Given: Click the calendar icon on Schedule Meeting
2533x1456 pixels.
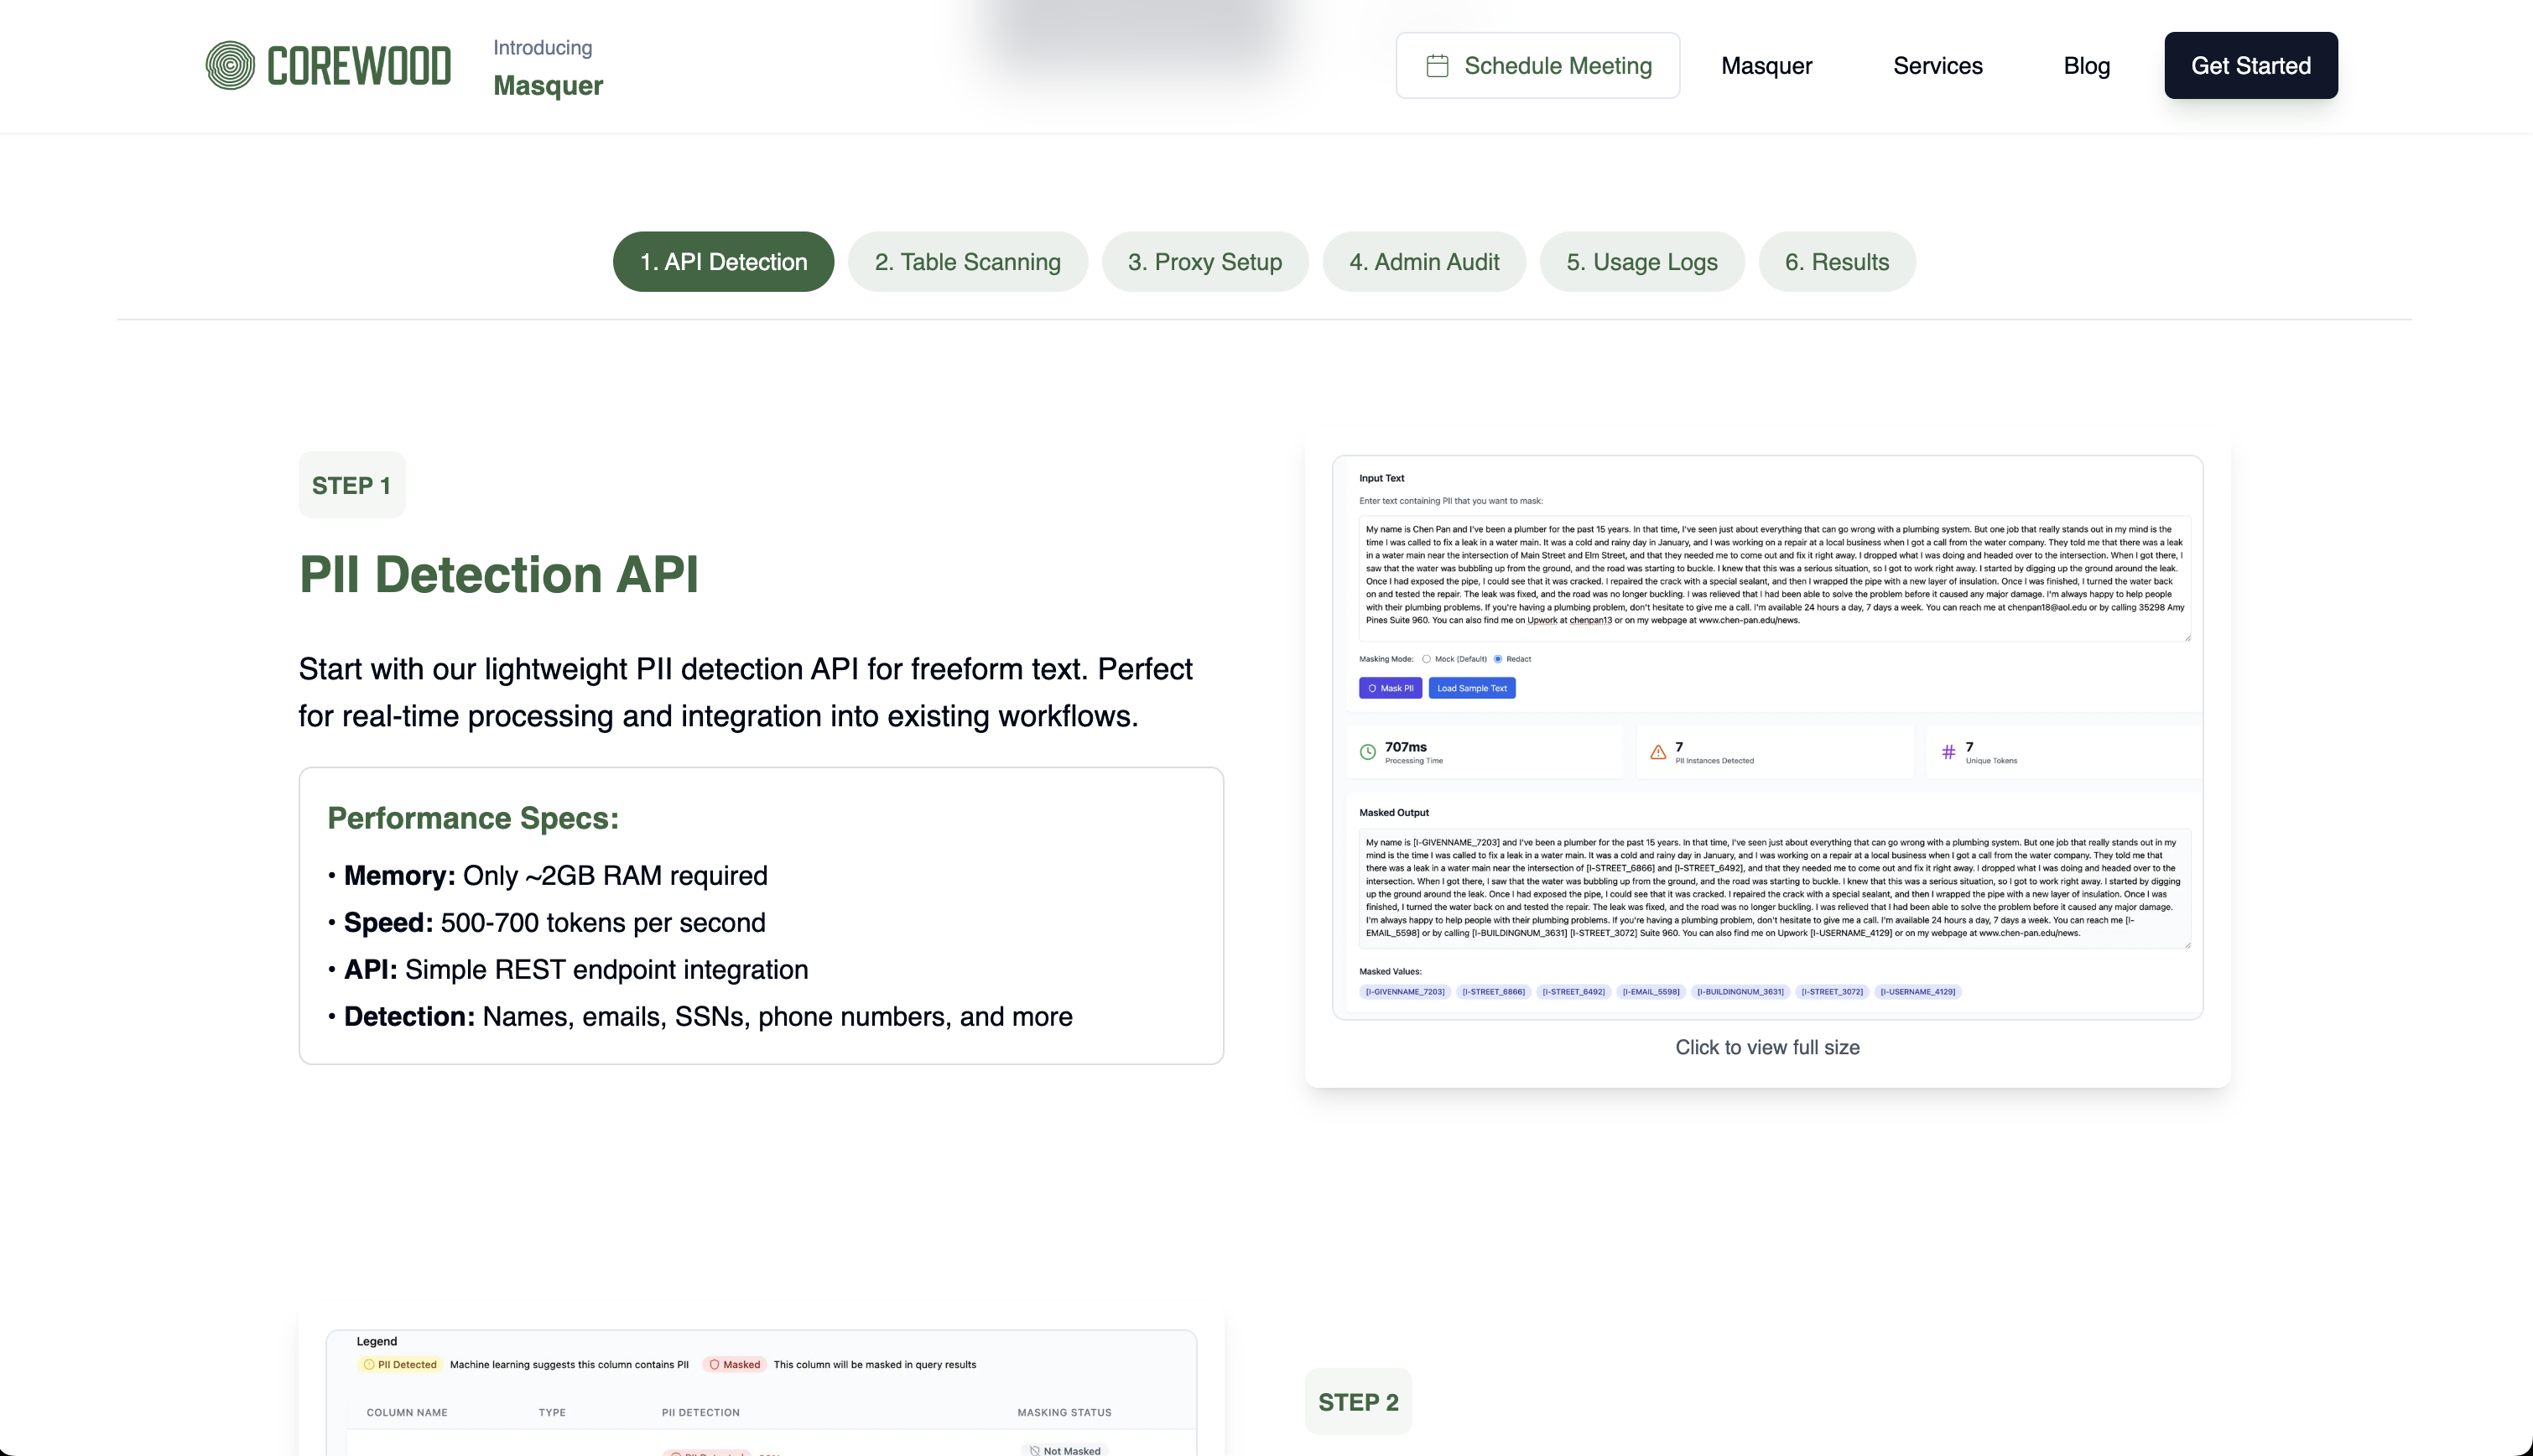Looking at the screenshot, I should [x=1437, y=65].
